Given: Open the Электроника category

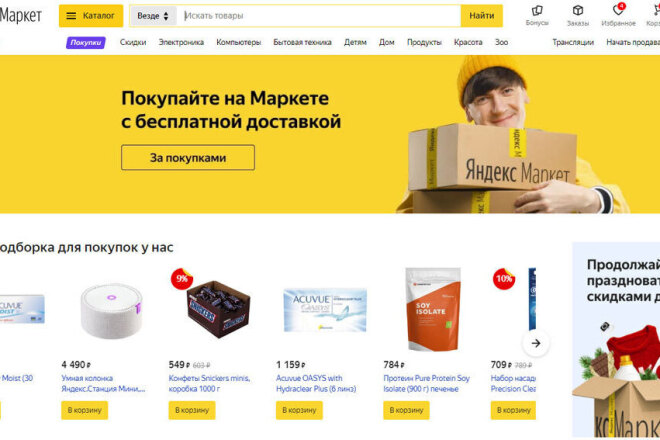Looking at the screenshot, I should (x=181, y=43).
